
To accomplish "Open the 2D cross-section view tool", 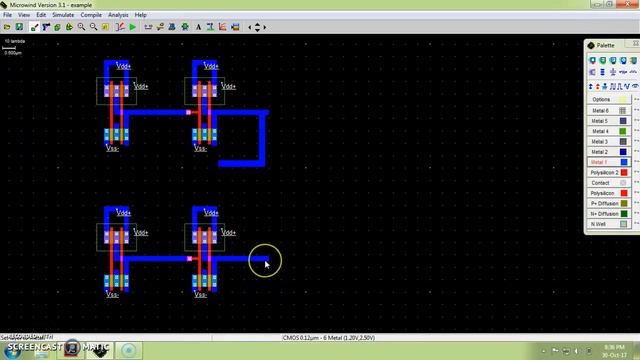I will point(160,27).
